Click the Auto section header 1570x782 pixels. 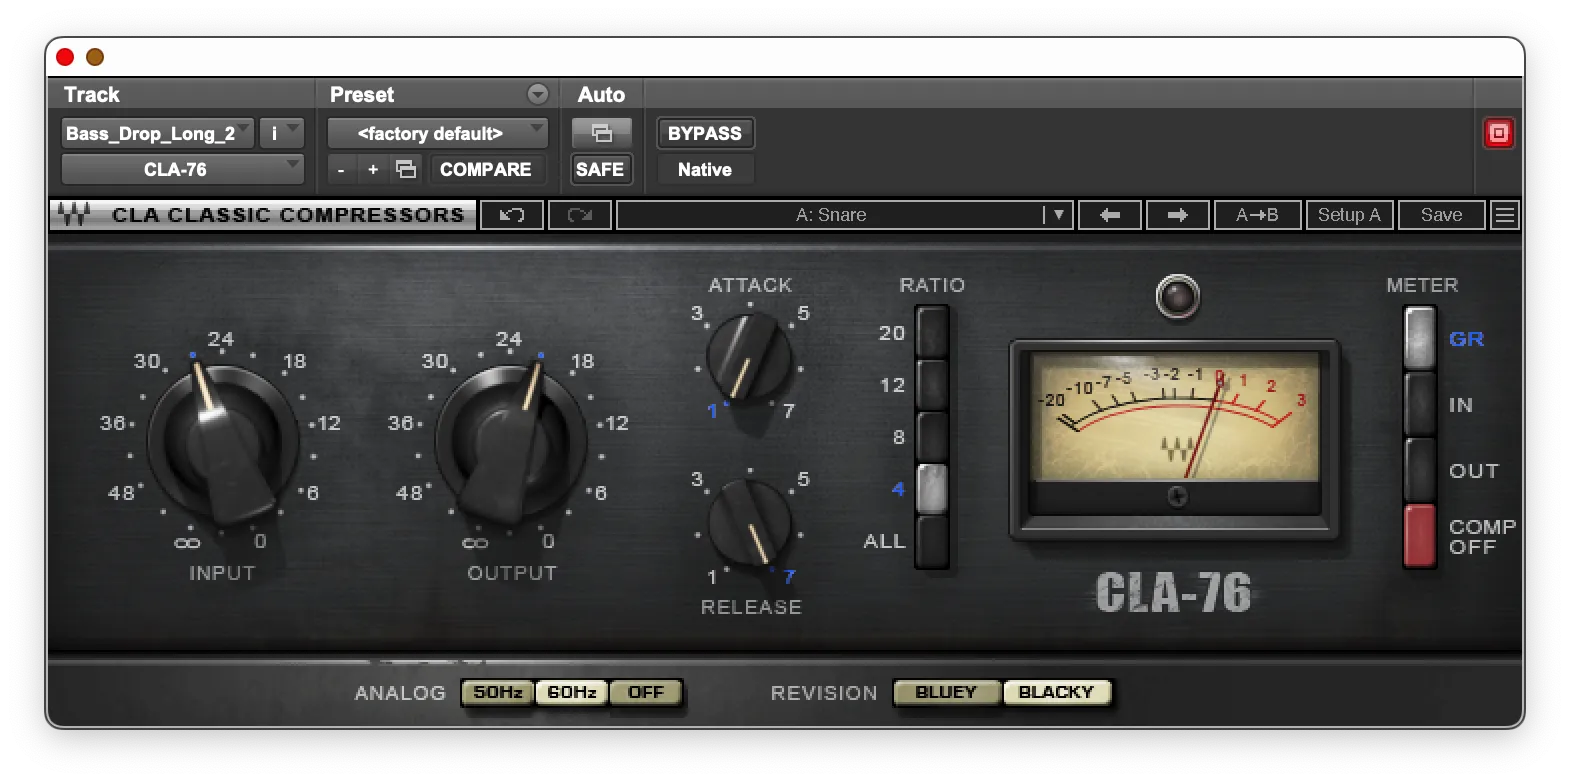click(x=601, y=94)
